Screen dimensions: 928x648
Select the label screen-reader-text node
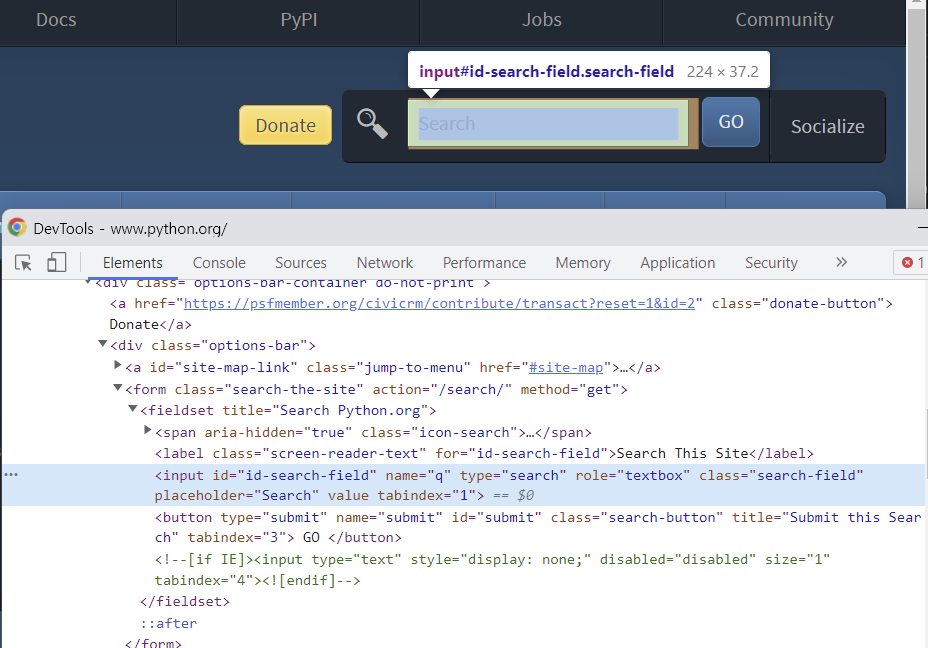pos(484,453)
